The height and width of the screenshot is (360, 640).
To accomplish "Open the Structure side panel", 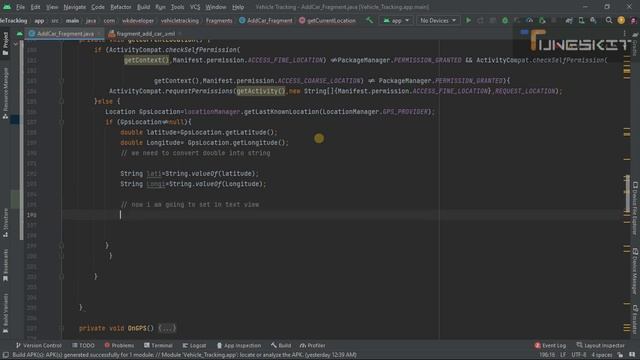I will (5, 223).
